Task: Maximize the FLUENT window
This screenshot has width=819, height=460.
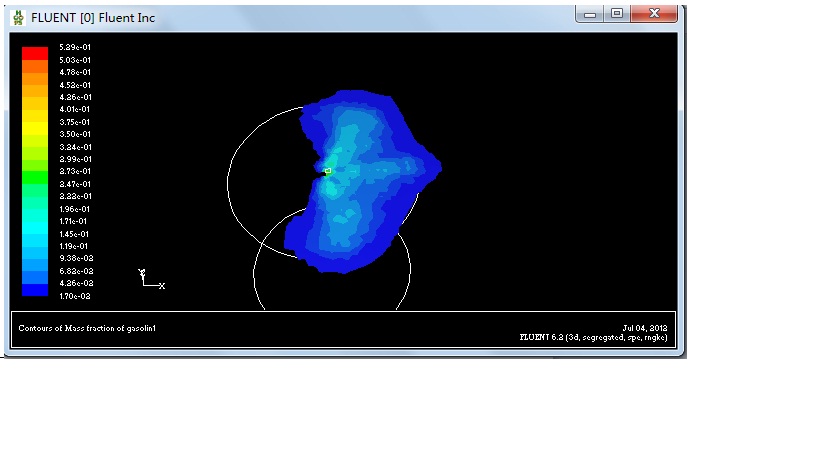Action: tap(617, 14)
